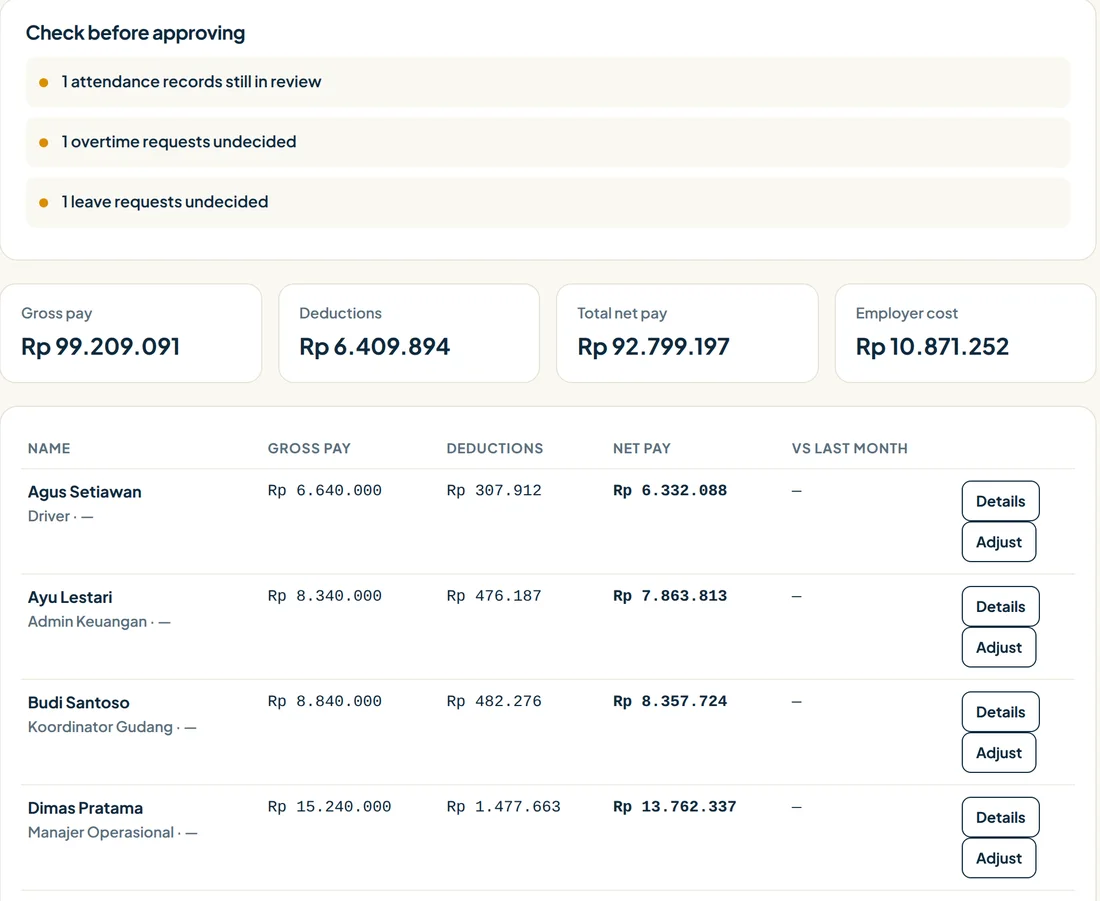
Task: Click gross pay Rp 8.840.000
Action: coord(325,701)
